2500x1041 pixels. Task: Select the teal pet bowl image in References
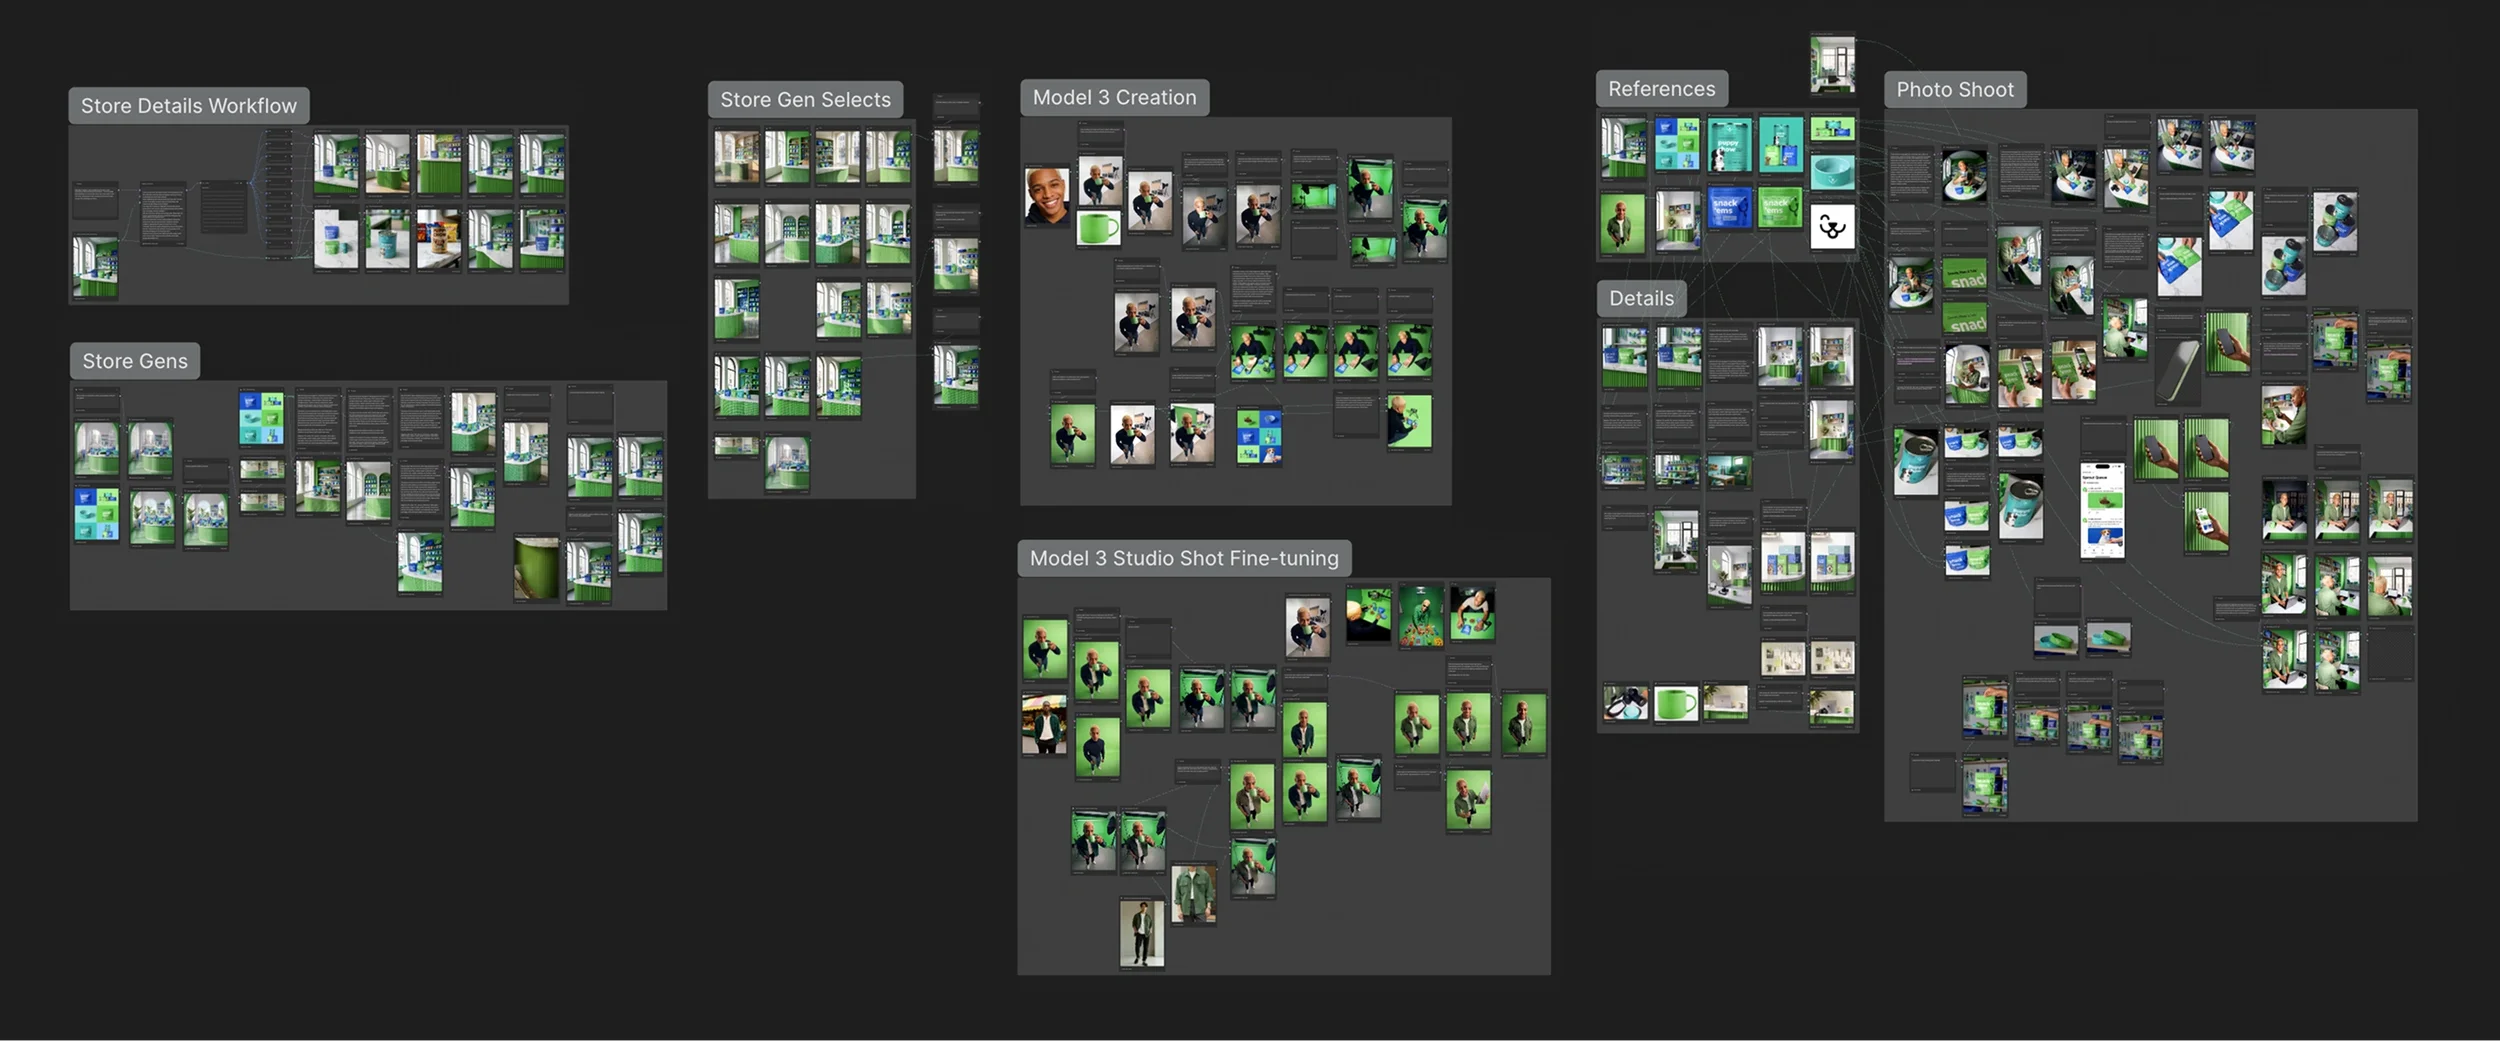[1832, 172]
